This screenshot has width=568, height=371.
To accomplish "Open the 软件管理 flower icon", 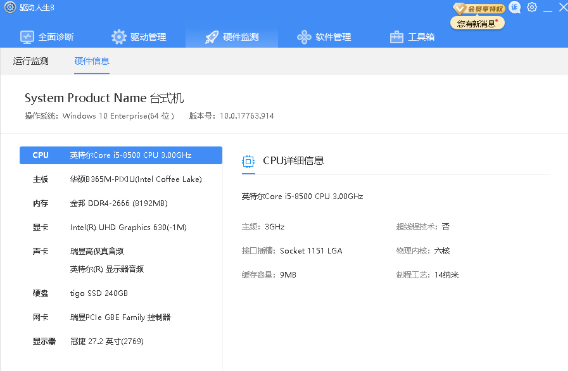I will click(x=304, y=37).
